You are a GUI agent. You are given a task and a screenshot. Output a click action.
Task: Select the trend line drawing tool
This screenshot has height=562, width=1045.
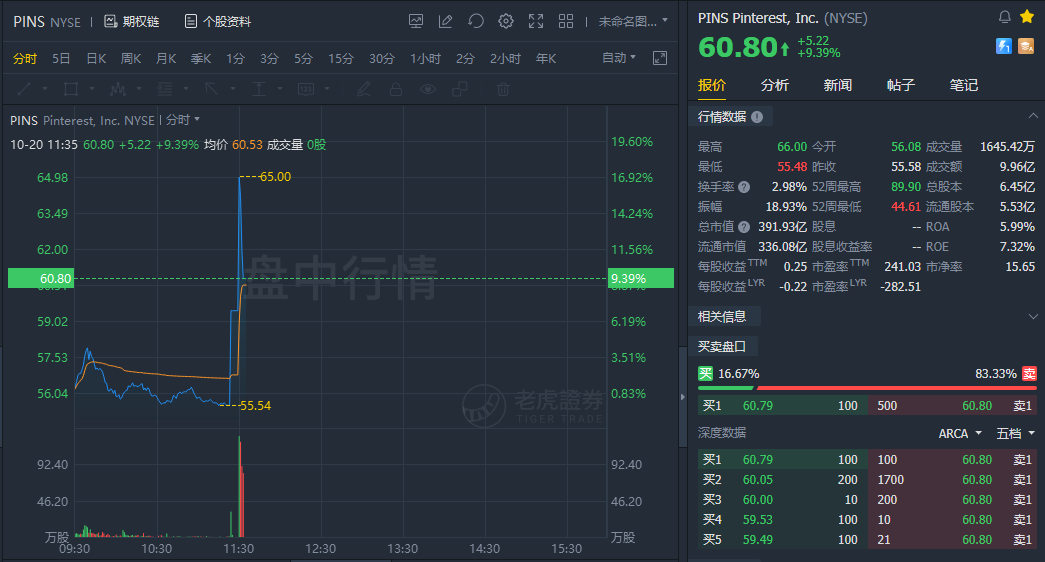[24, 89]
